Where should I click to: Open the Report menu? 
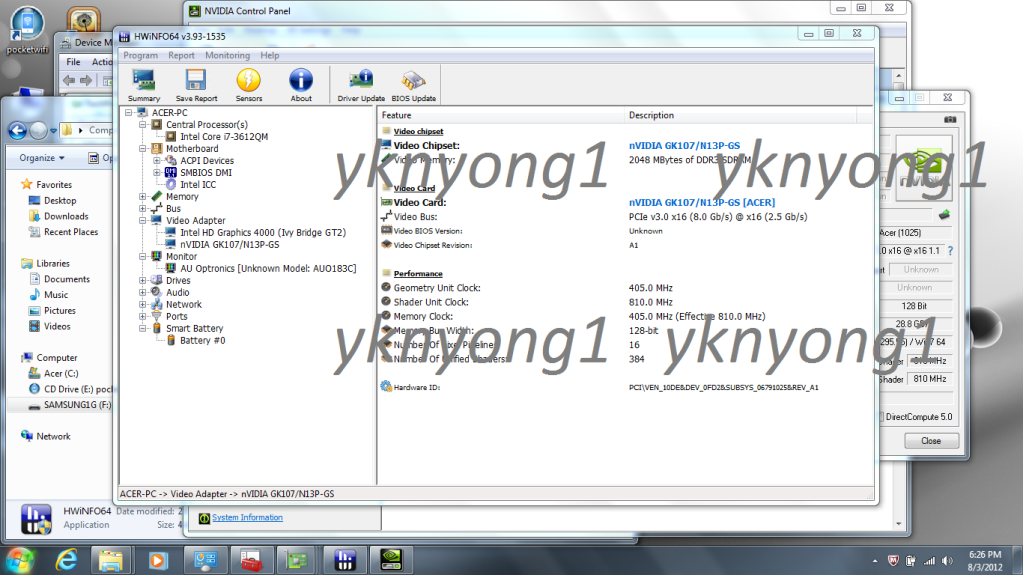point(181,55)
